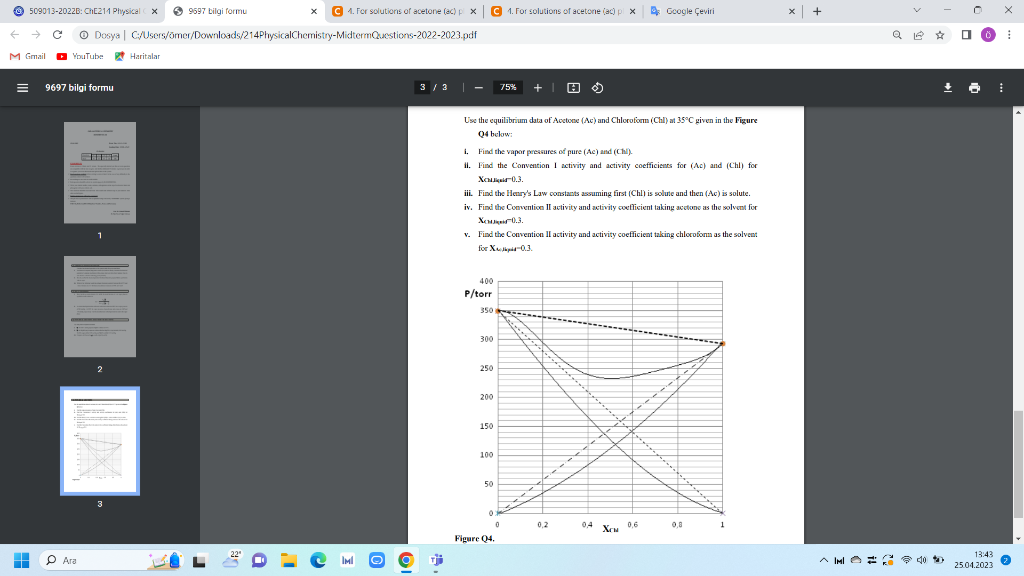Click "9697 bilgi formu" PDF title
This screenshot has width=1024, height=576.
click(79, 88)
